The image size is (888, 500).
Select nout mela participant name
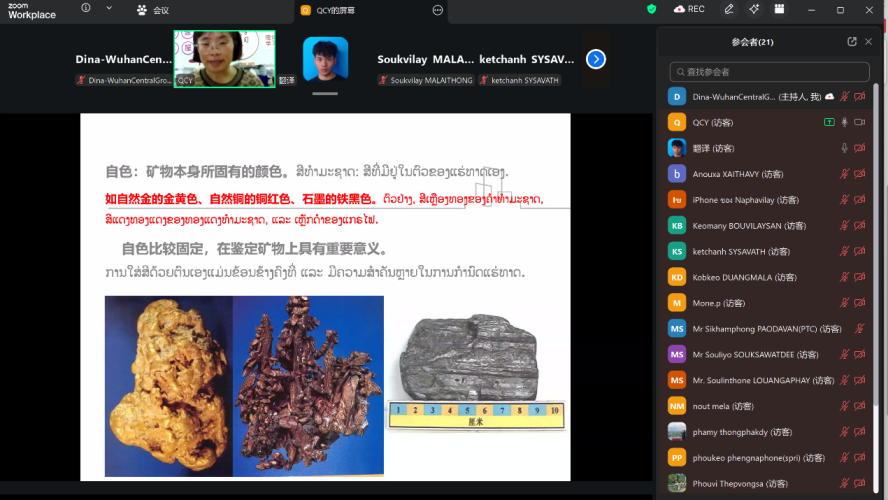[x=723, y=406]
